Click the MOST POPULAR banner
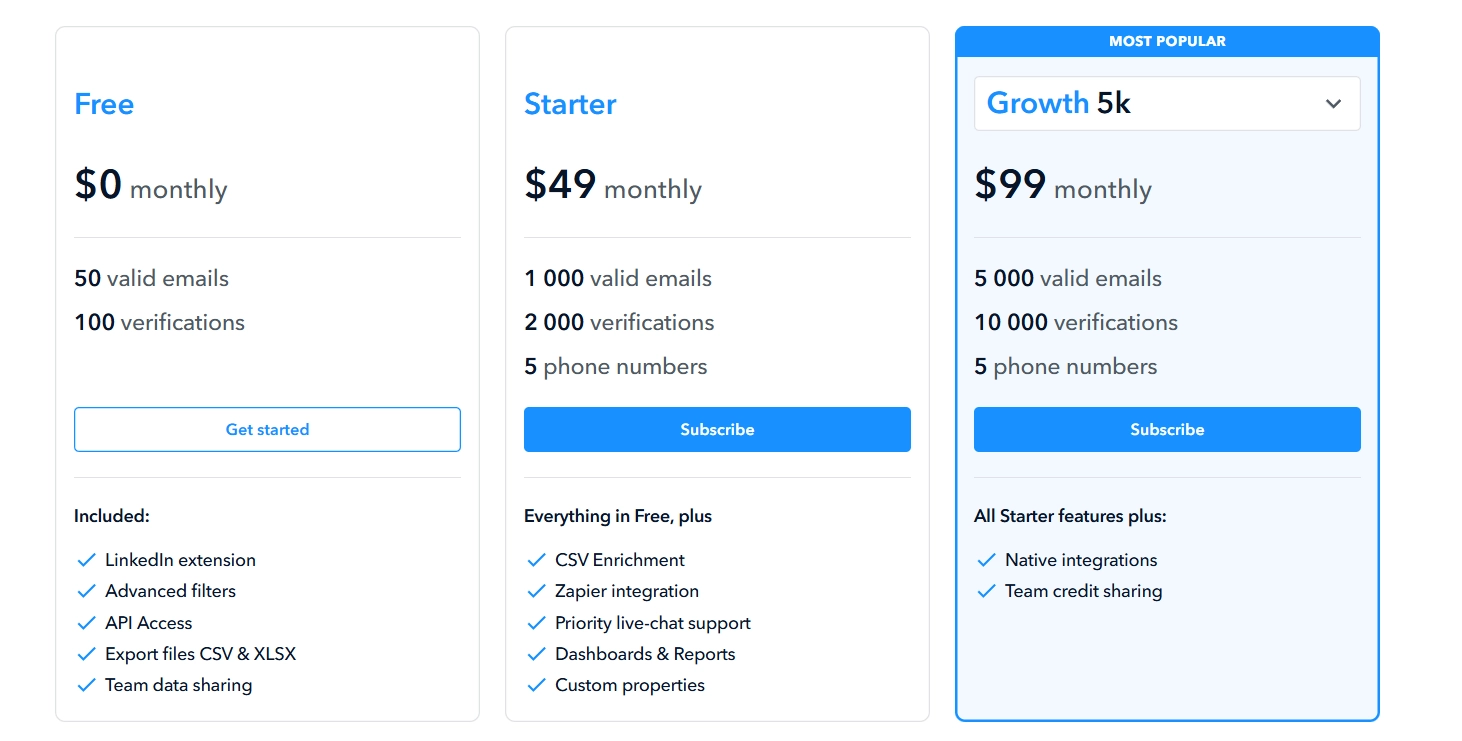 [x=1167, y=41]
